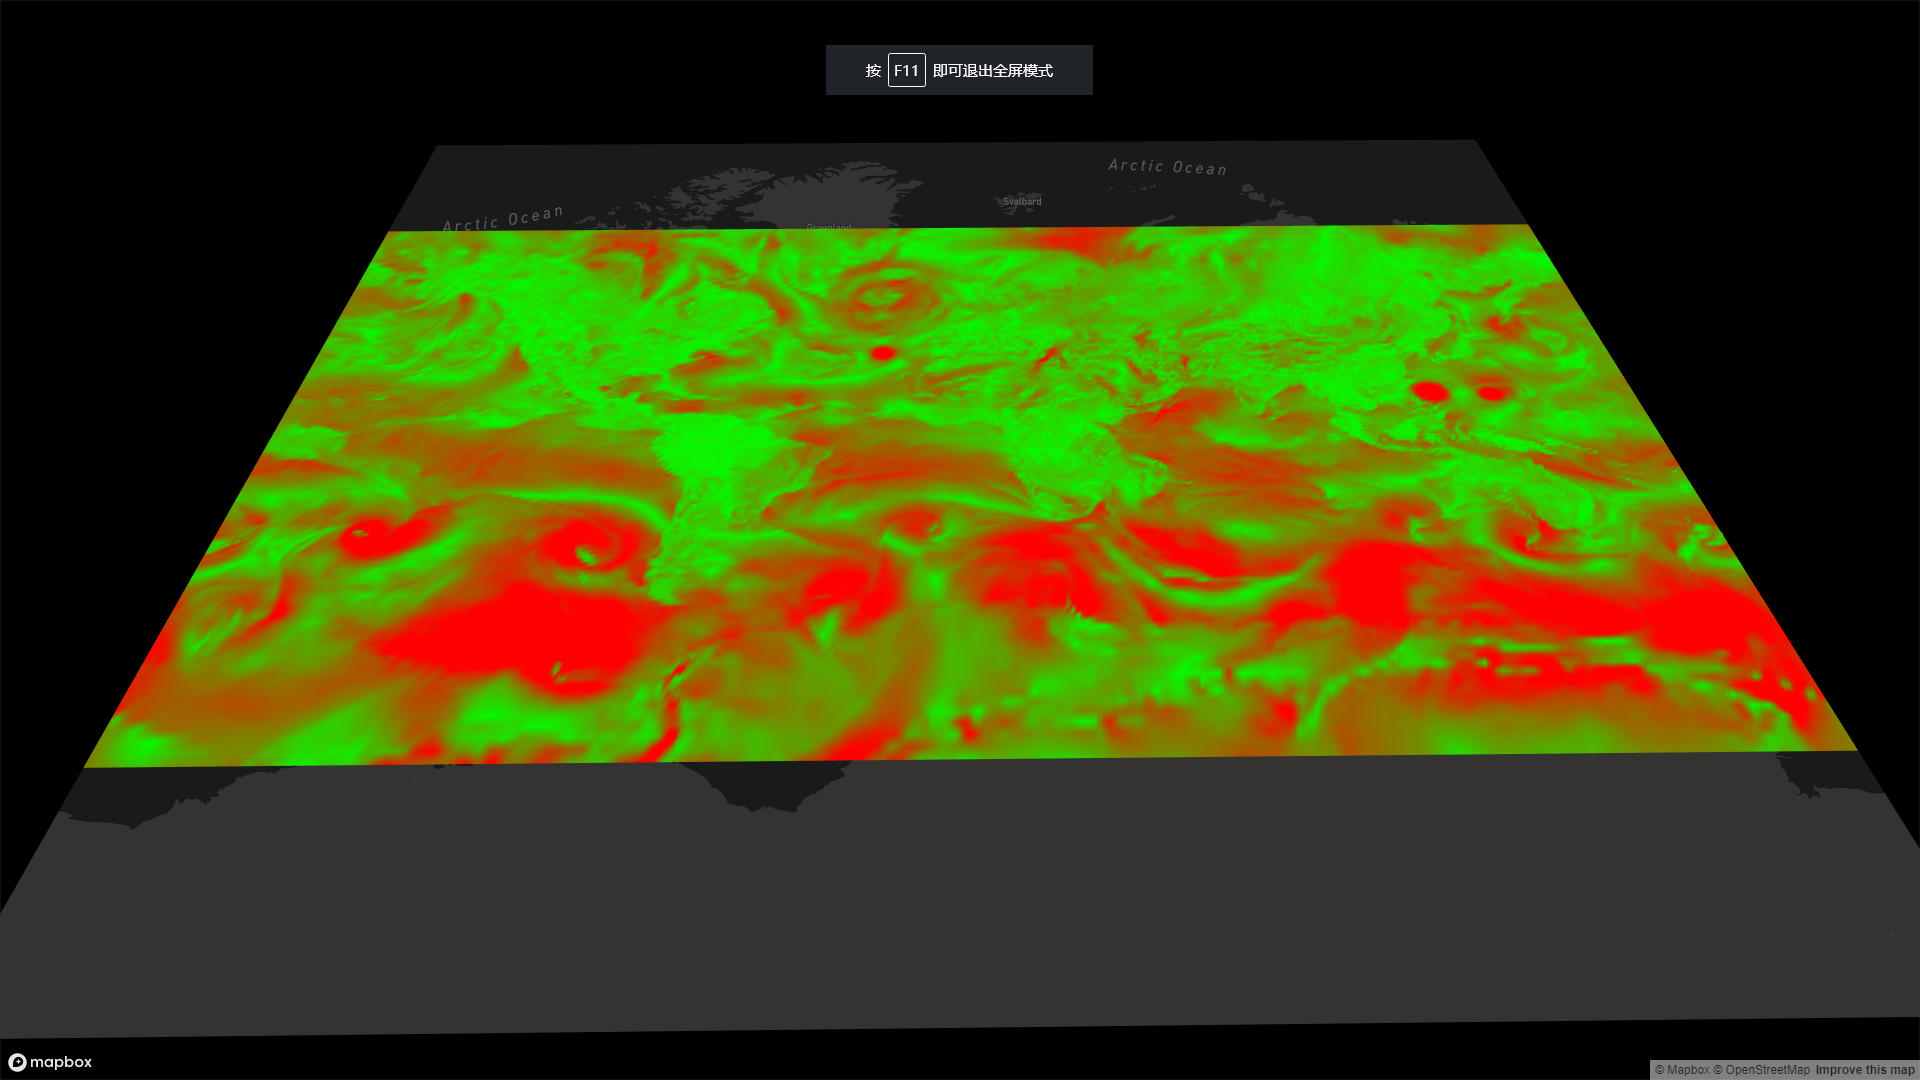Click the left Arctic Ocean label
Image resolution: width=1920 pixels, height=1080 pixels.
[x=503, y=219]
